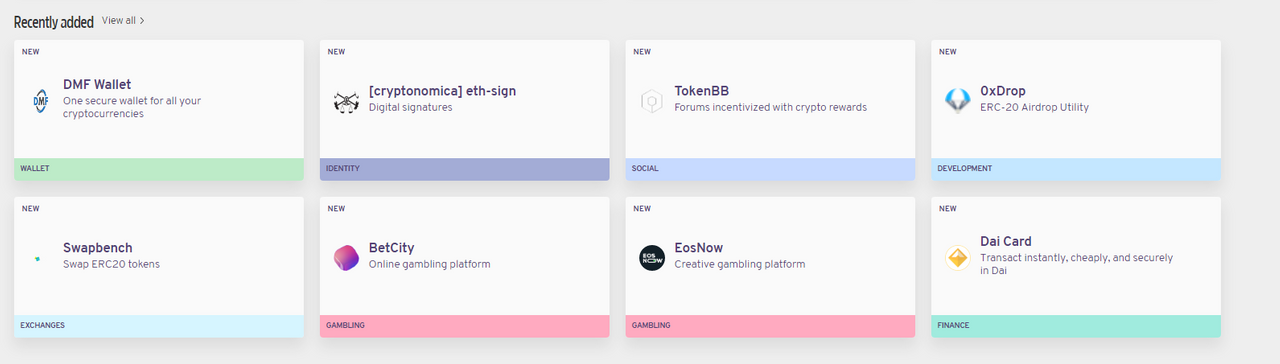This screenshot has width=1280, height=364.
Task: Open the DMF Wallet title
Action: [97, 85]
